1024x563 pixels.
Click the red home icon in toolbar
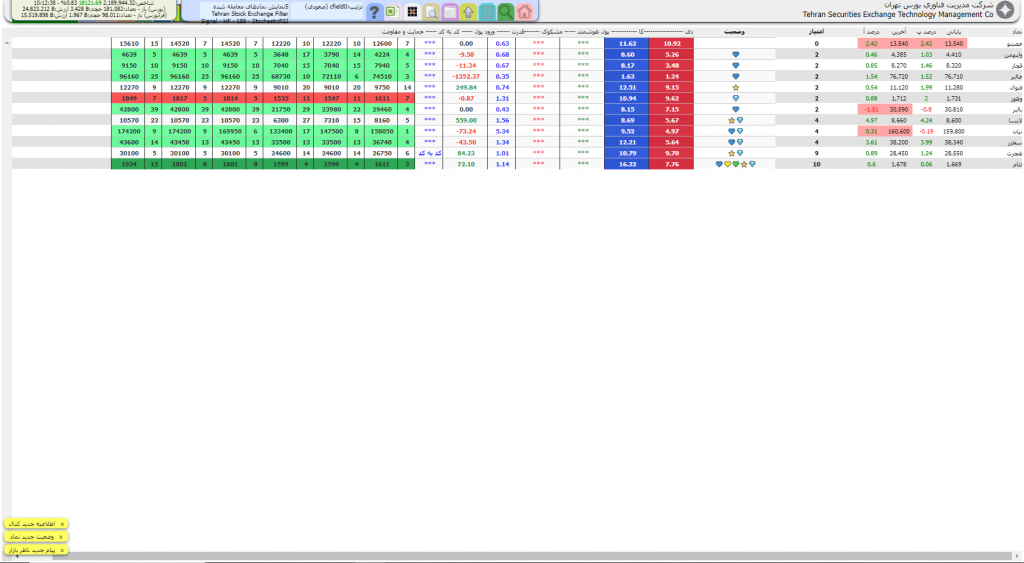point(524,12)
